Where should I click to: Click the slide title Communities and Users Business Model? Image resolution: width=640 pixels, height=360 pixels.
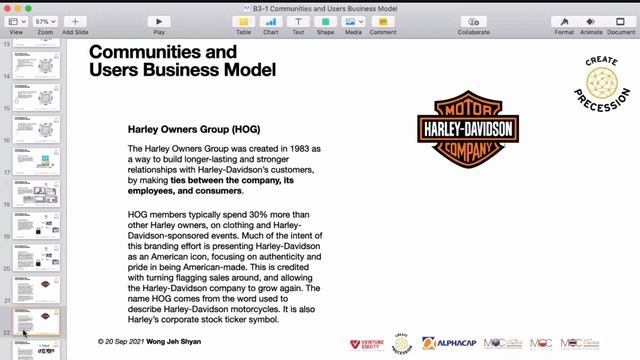click(182, 61)
